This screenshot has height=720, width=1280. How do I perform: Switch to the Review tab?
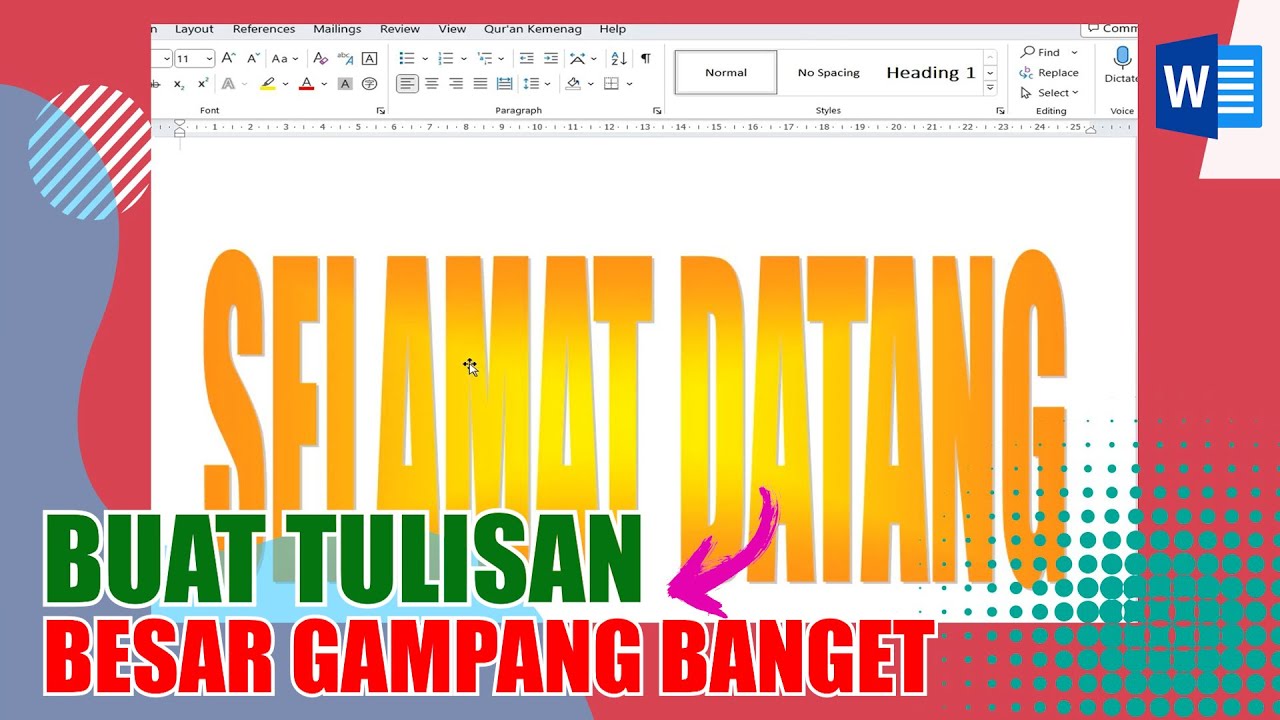[x=400, y=29]
